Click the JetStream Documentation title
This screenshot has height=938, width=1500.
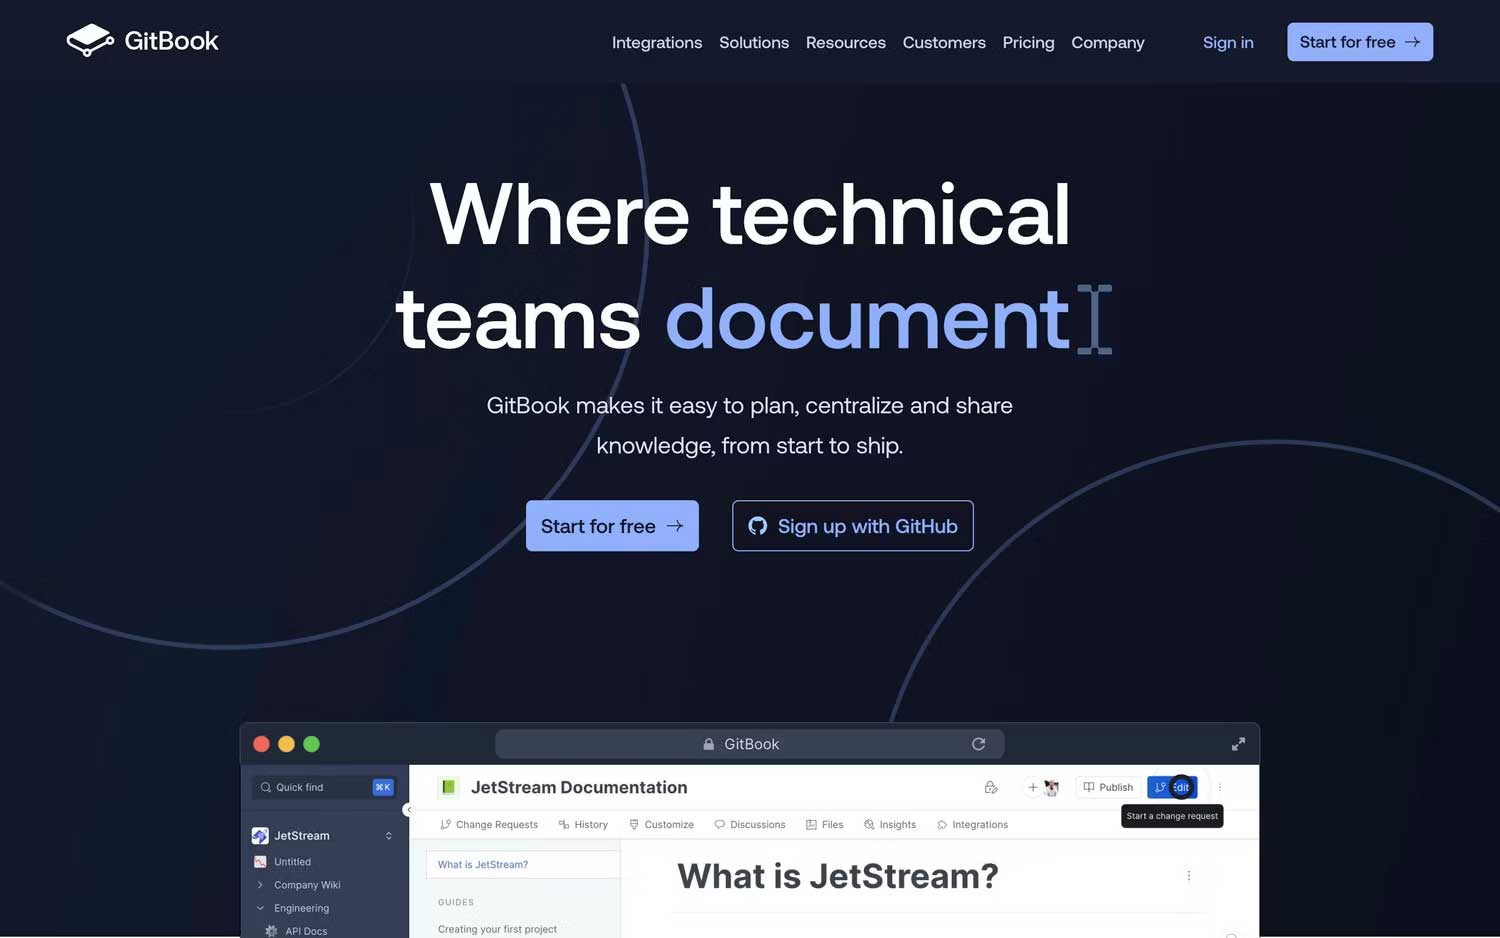579,787
